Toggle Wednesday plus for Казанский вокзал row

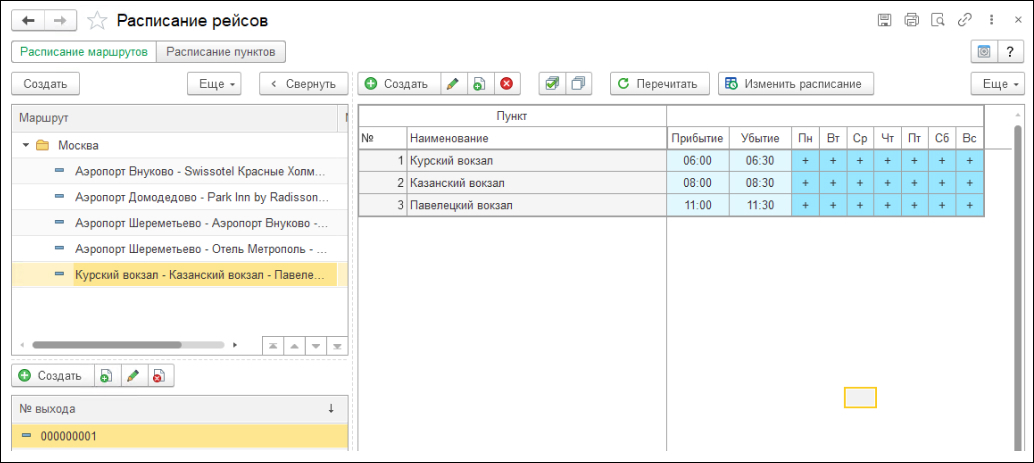tap(860, 183)
